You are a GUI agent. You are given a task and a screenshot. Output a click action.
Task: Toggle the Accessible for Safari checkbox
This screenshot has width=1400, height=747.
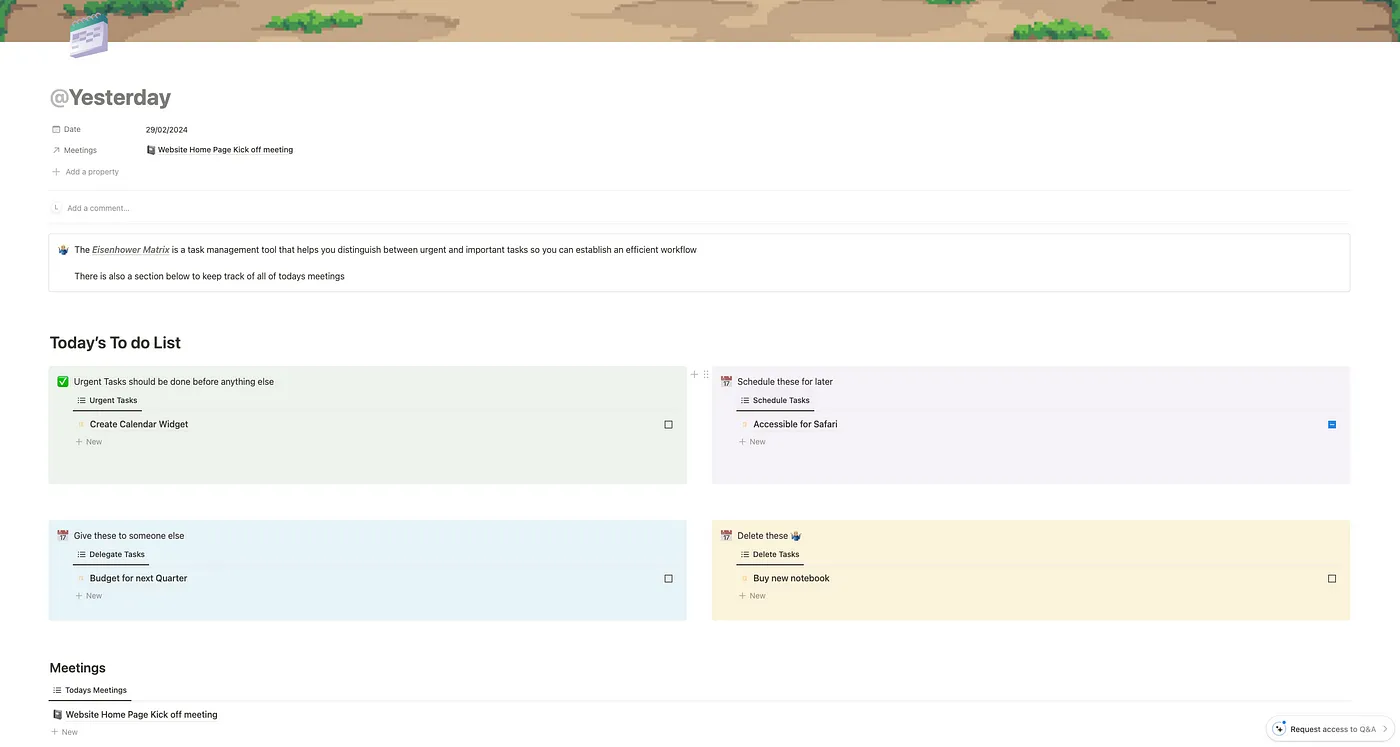coord(1331,425)
